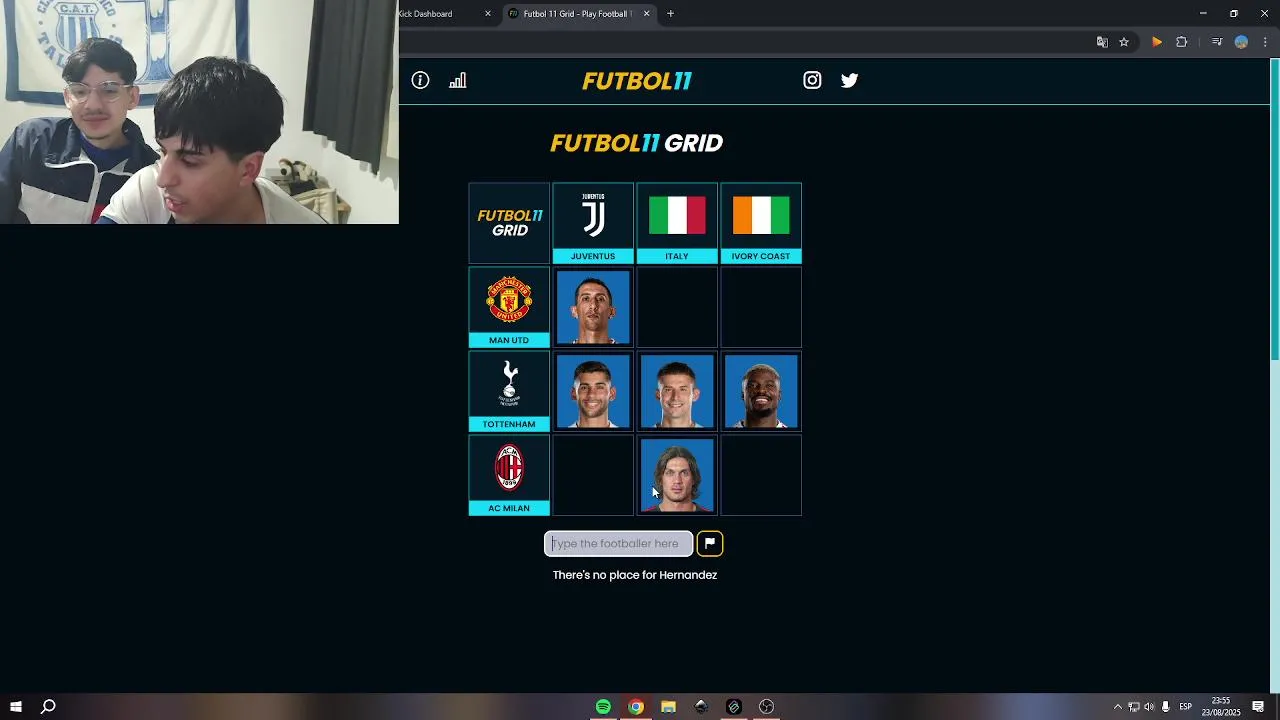Open the Windows notifications center
1280x720 pixels.
(x=1258, y=707)
